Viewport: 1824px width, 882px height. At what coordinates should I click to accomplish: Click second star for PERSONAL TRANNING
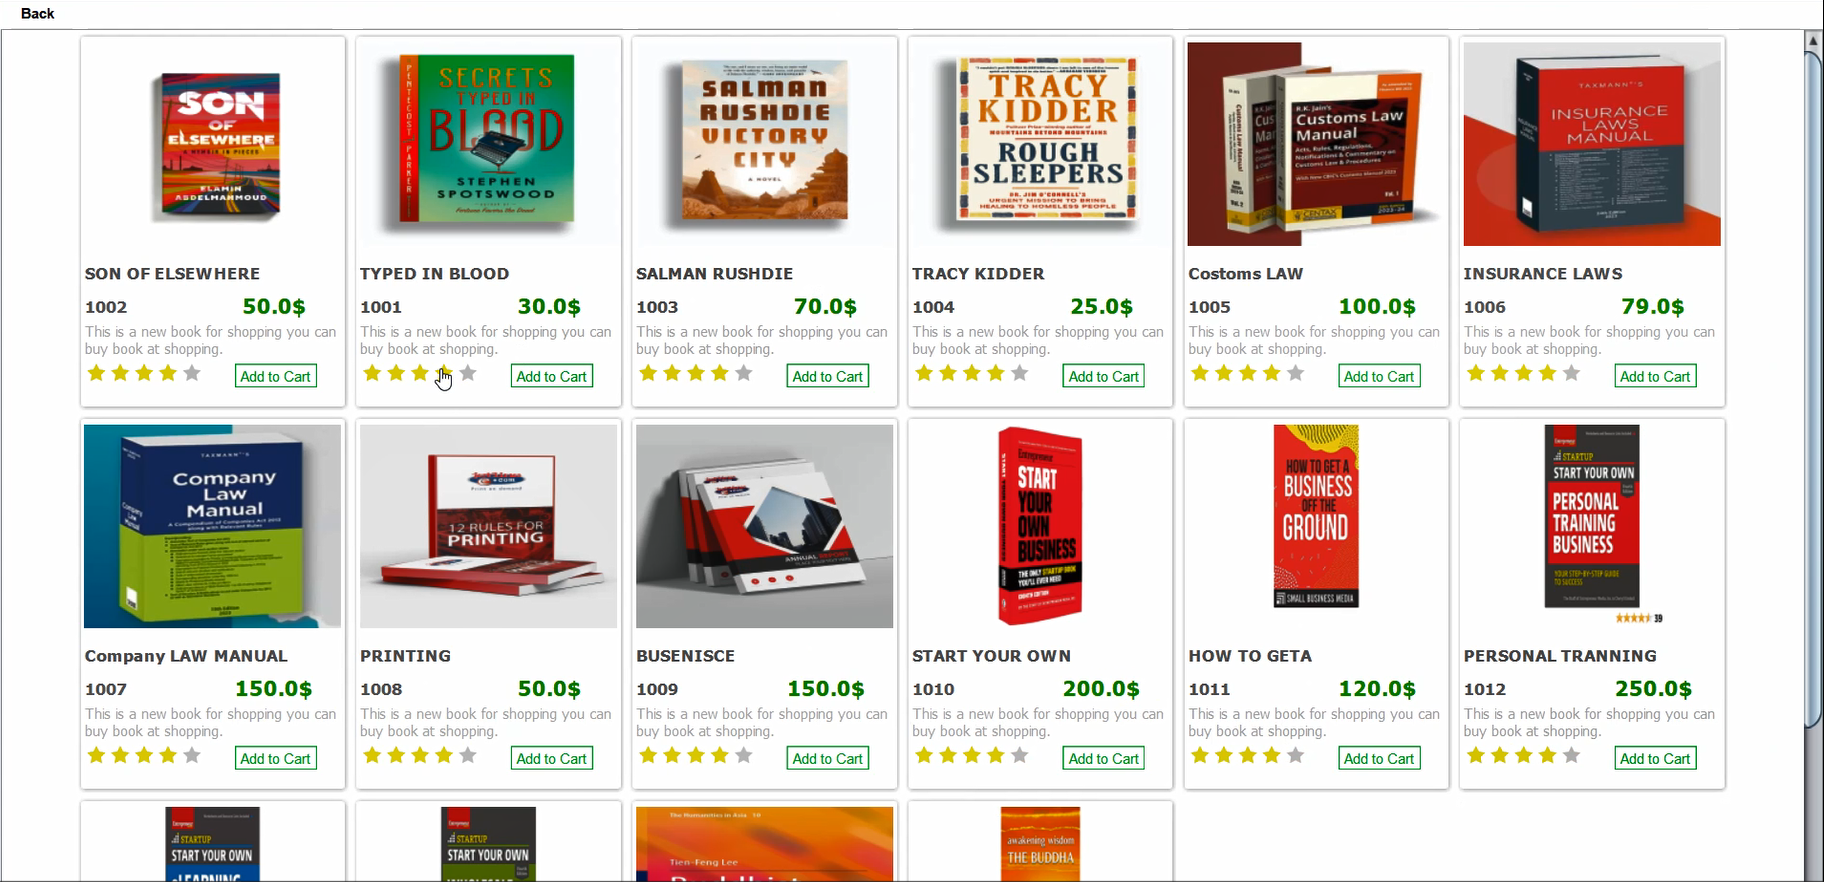[x=1500, y=755]
